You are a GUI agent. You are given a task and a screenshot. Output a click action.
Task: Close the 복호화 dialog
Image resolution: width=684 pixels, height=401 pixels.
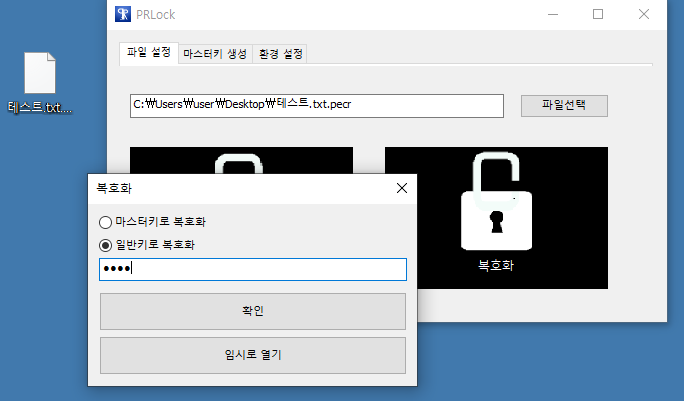point(402,188)
